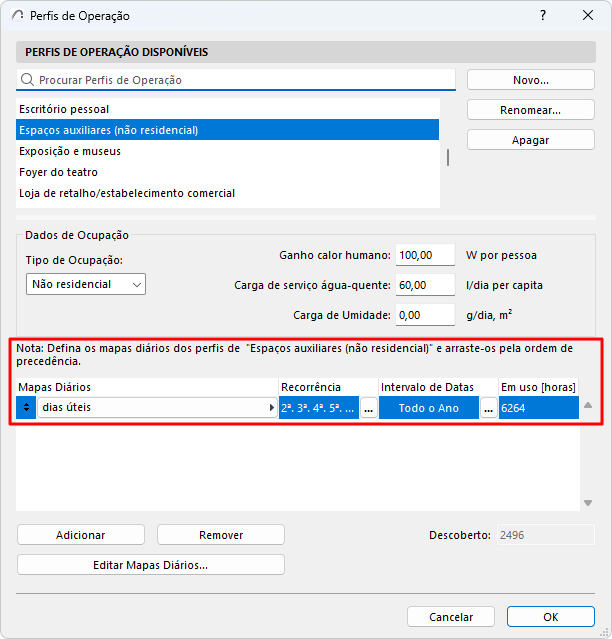Click the Renomear... button

[531, 110]
